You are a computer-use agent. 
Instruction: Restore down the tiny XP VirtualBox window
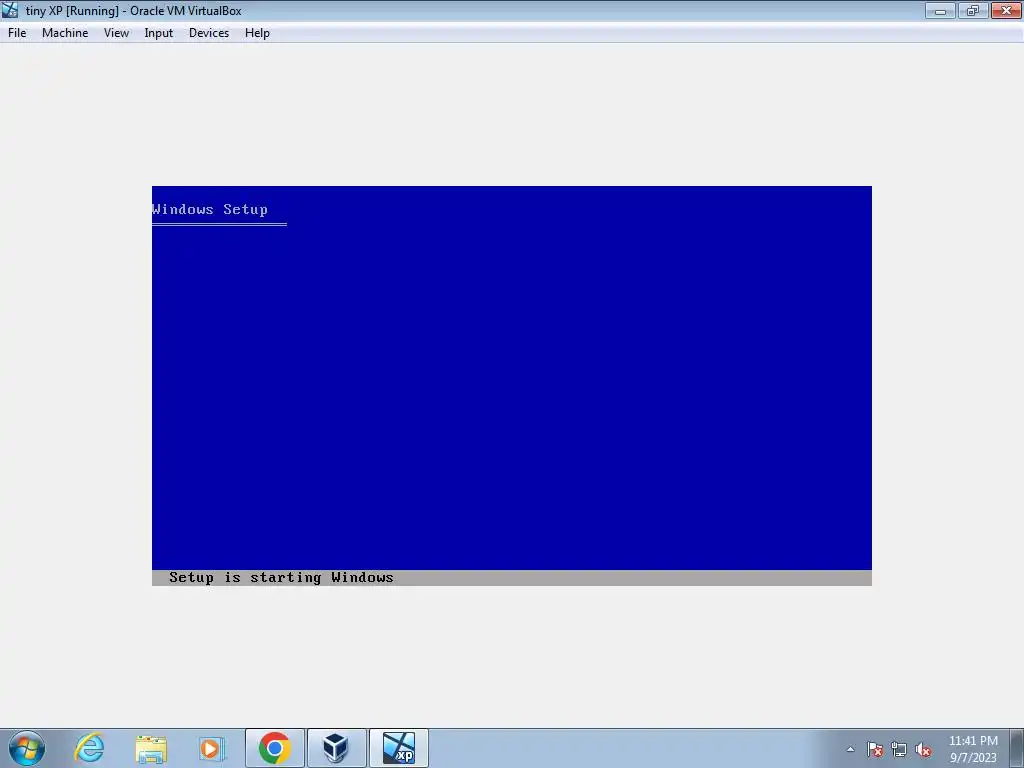[973, 10]
